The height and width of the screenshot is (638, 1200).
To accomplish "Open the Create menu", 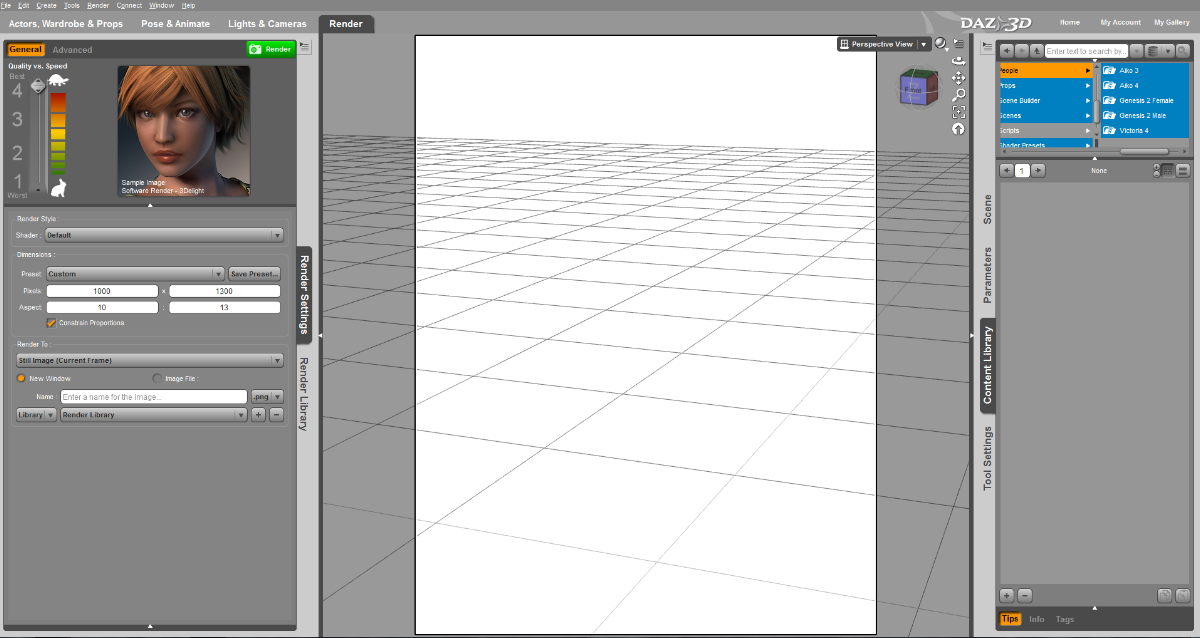I will pyautogui.click(x=46, y=5).
